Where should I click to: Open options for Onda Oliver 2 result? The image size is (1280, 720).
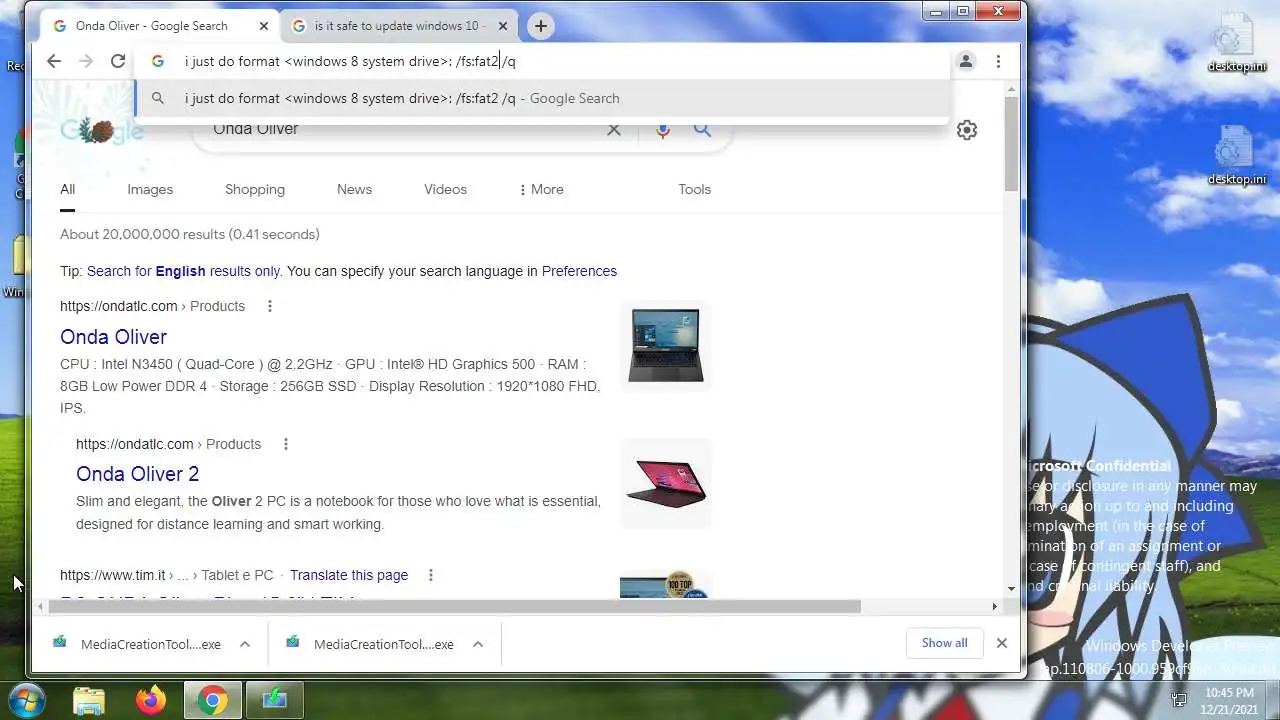point(285,444)
